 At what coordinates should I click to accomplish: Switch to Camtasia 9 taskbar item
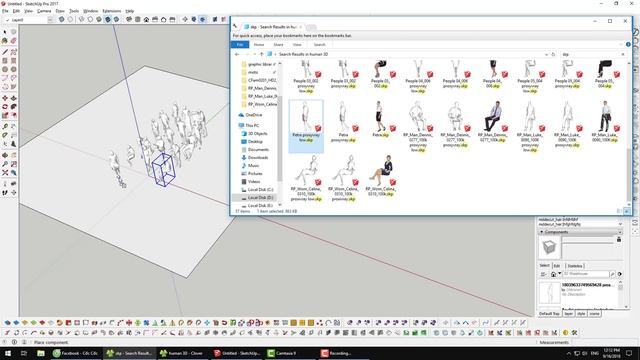(290, 353)
